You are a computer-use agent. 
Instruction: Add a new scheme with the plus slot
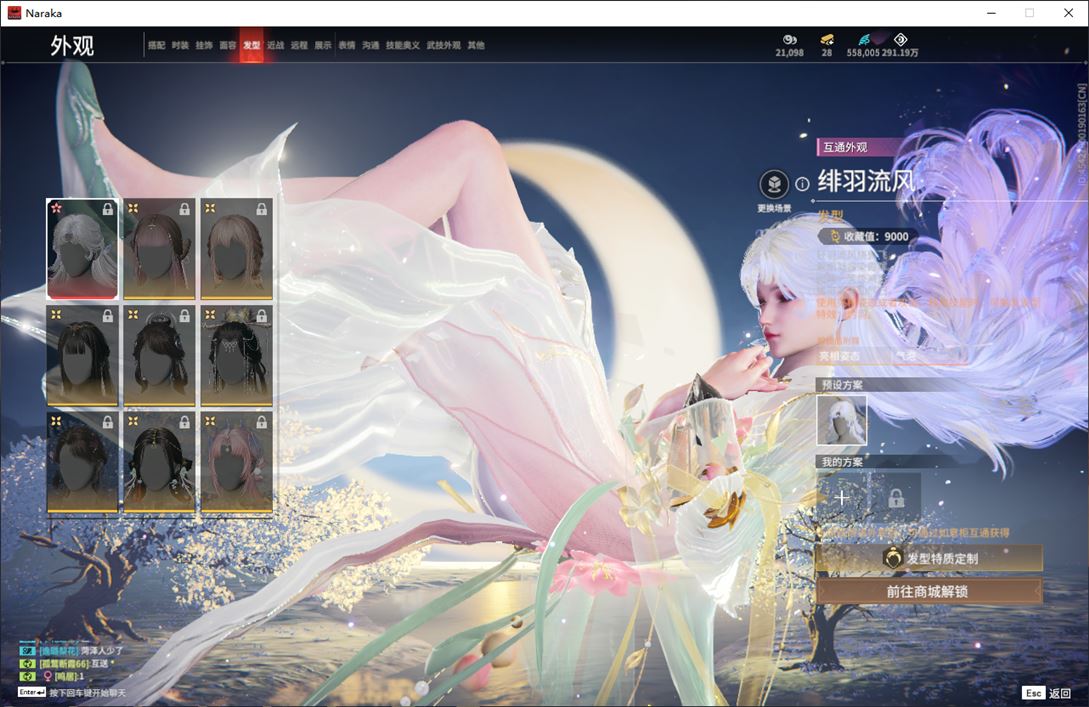842,498
